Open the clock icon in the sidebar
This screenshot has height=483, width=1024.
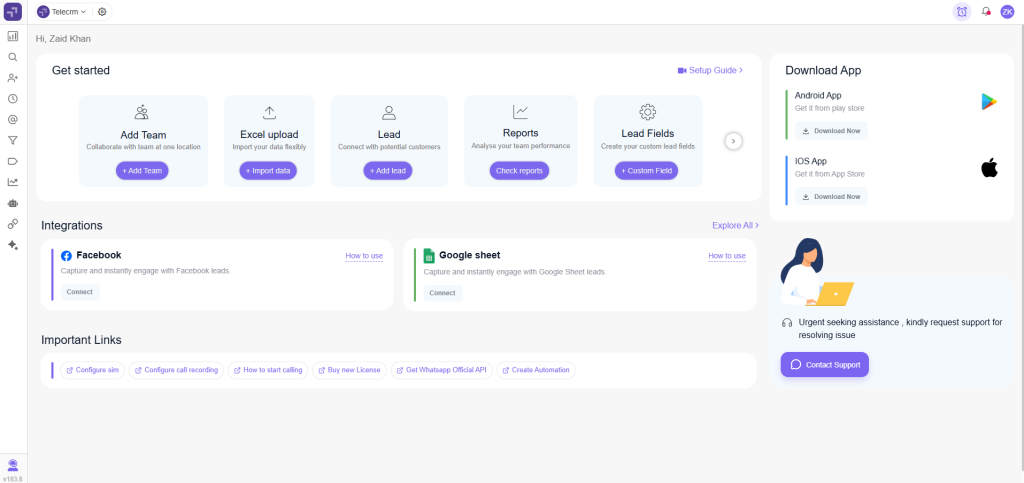13,99
